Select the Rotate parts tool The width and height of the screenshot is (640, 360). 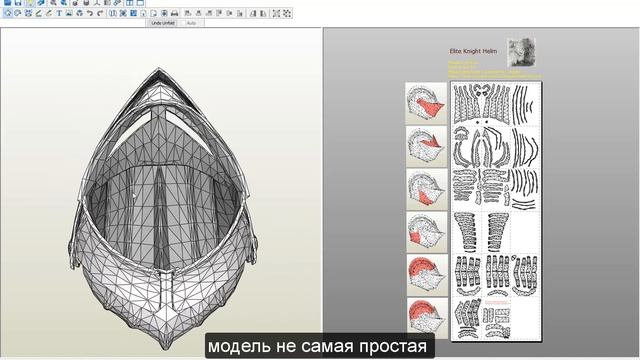[x=18, y=13]
